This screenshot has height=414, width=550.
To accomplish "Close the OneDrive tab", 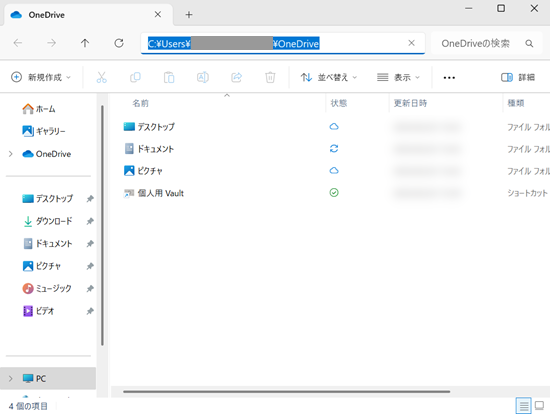I will tap(158, 14).
